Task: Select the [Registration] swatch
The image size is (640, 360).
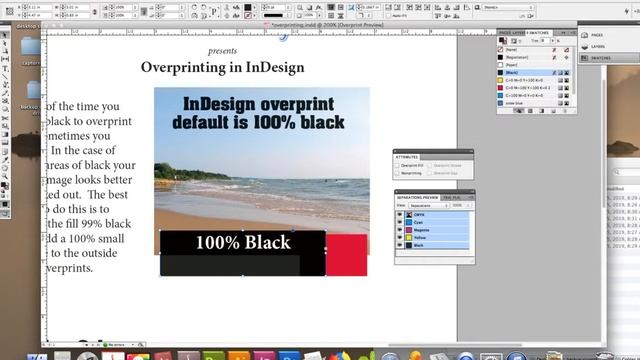Action: click(533, 58)
